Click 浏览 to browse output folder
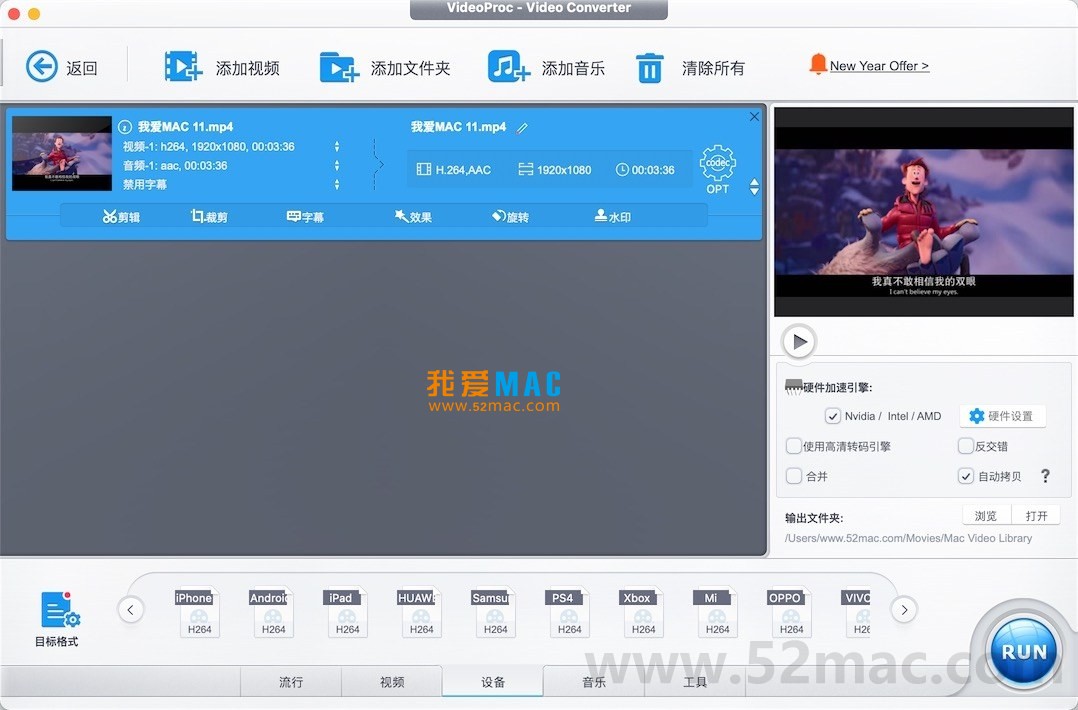Screen dimensions: 1078x710 [x=986, y=515]
